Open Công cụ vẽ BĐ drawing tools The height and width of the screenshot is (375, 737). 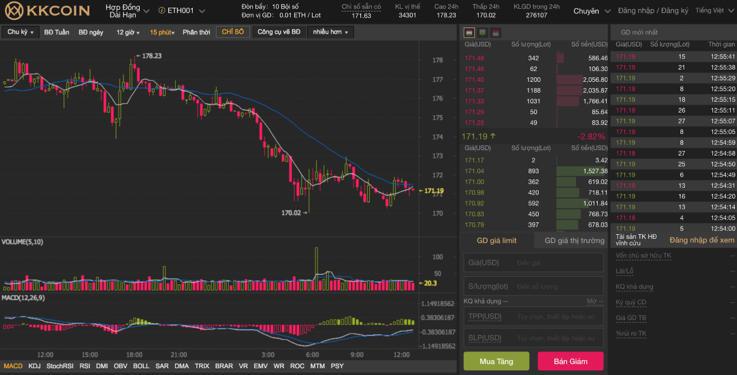[x=279, y=32]
